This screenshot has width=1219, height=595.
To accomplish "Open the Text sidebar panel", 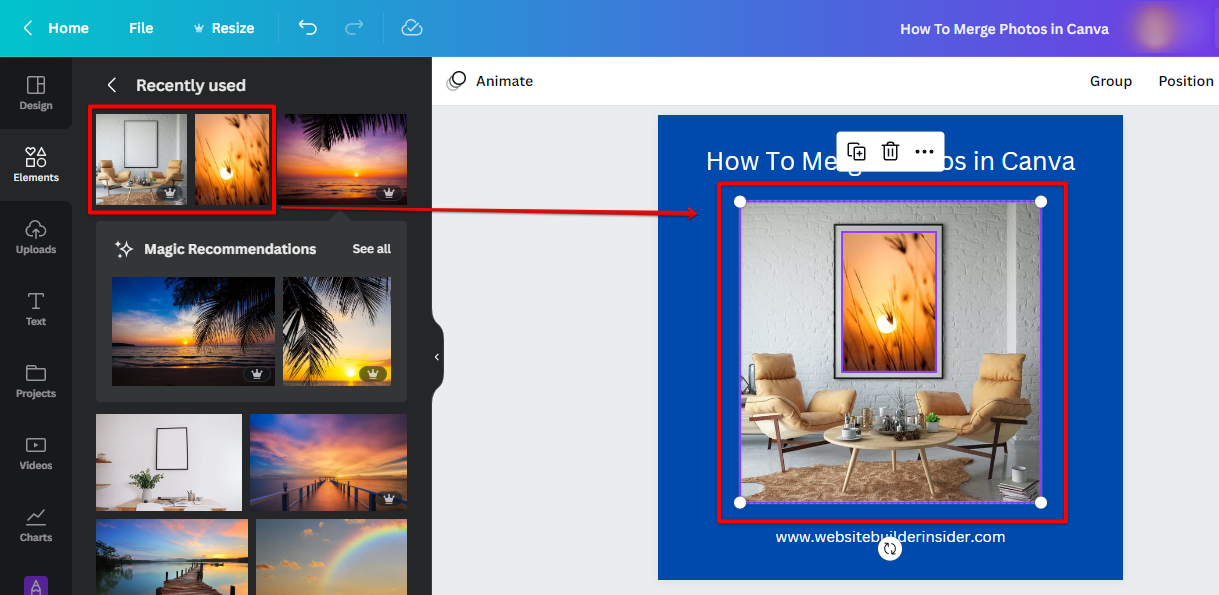I will [36, 309].
